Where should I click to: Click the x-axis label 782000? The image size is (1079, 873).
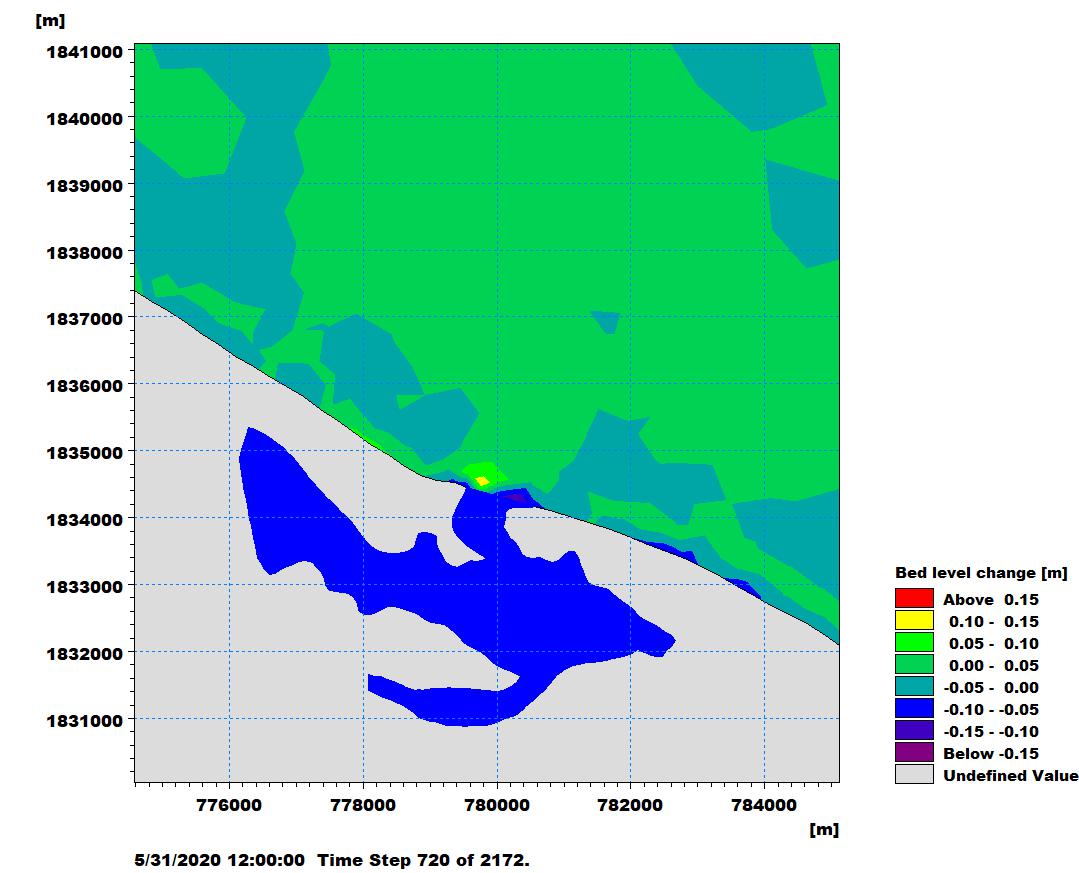click(630, 805)
